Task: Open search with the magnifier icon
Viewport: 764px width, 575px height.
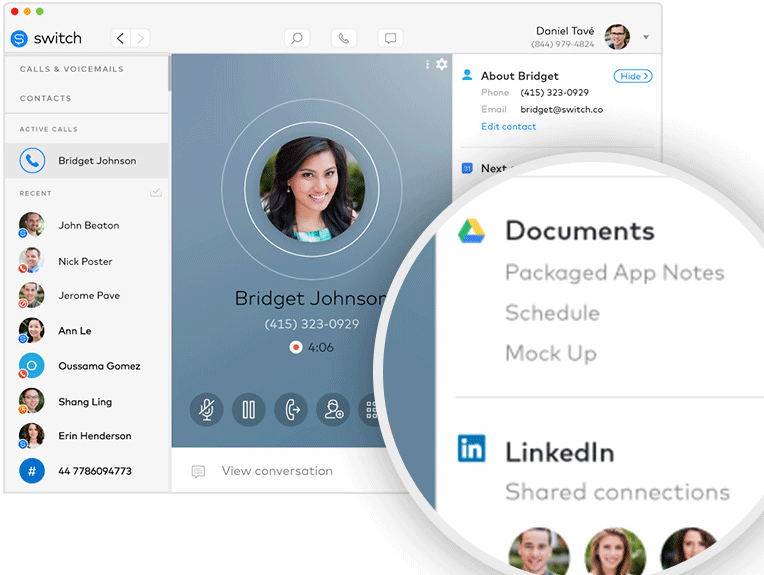Action: point(297,38)
